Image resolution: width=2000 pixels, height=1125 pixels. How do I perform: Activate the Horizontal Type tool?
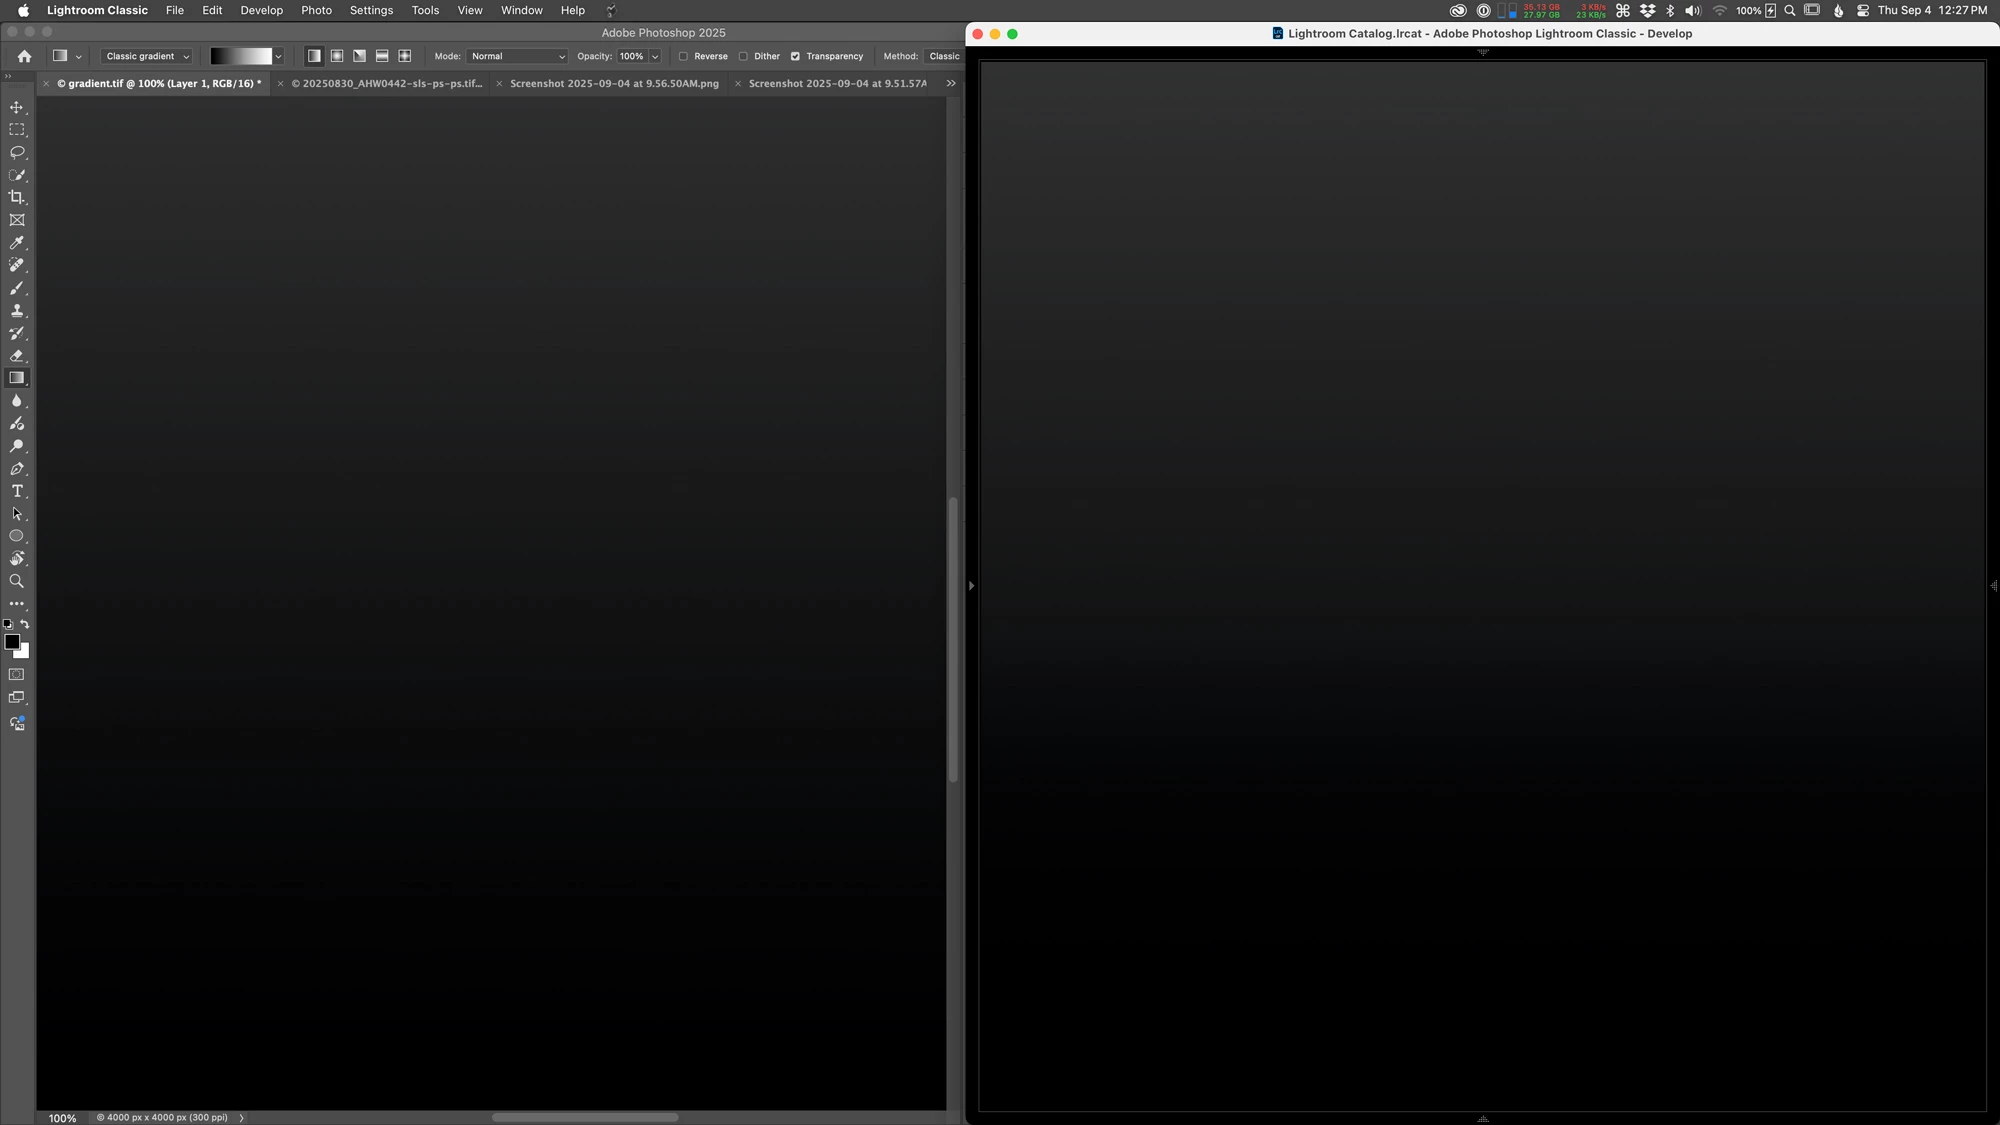[x=17, y=491]
